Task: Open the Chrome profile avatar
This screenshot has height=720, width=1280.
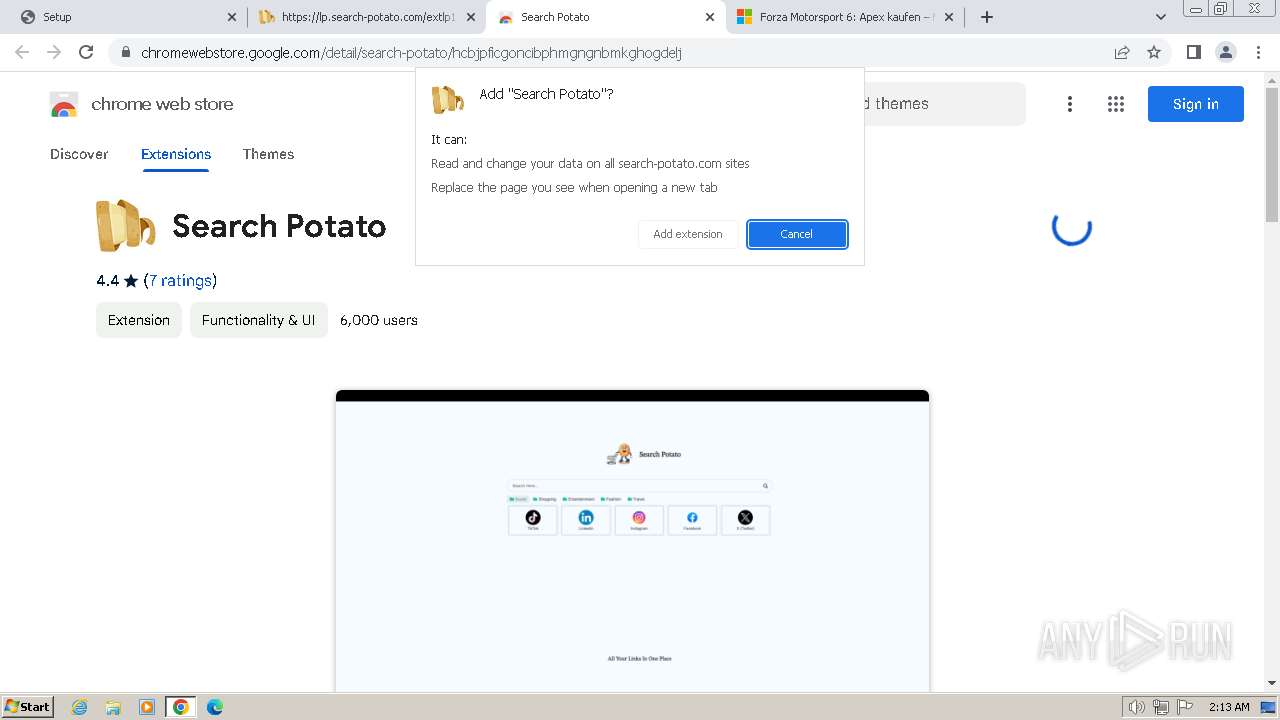Action: click(1226, 52)
